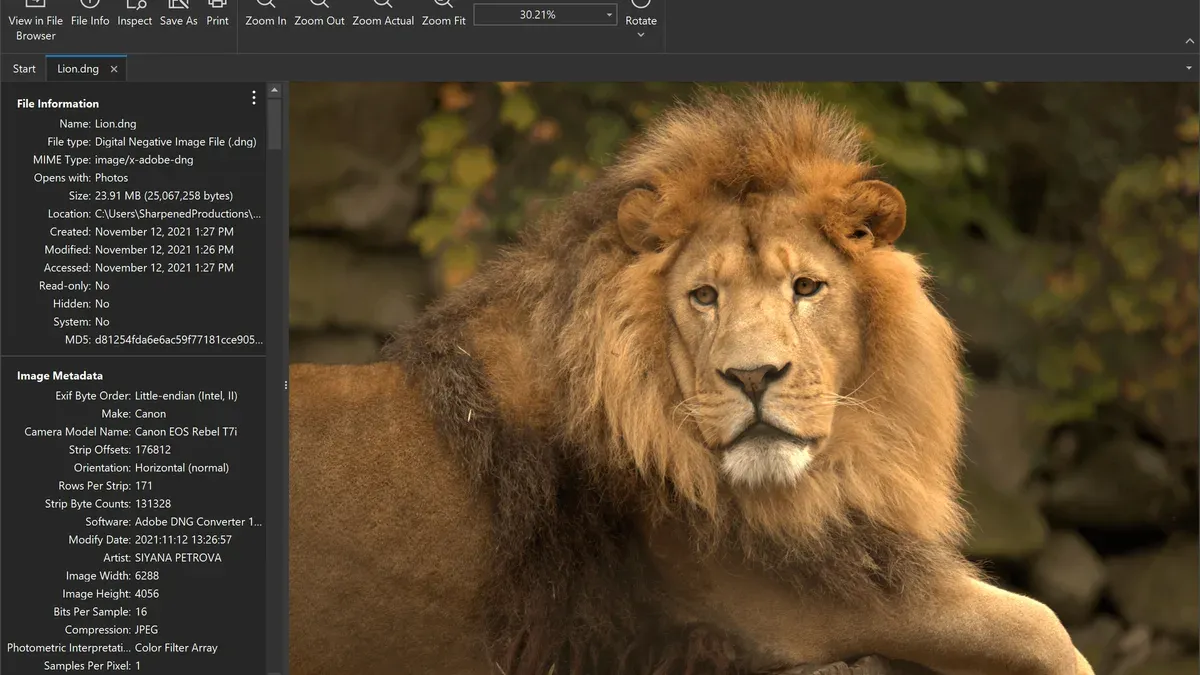The width and height of the screenshot is (1200, 675).
Task: Select the Location path value
Action: coord(178,214)
